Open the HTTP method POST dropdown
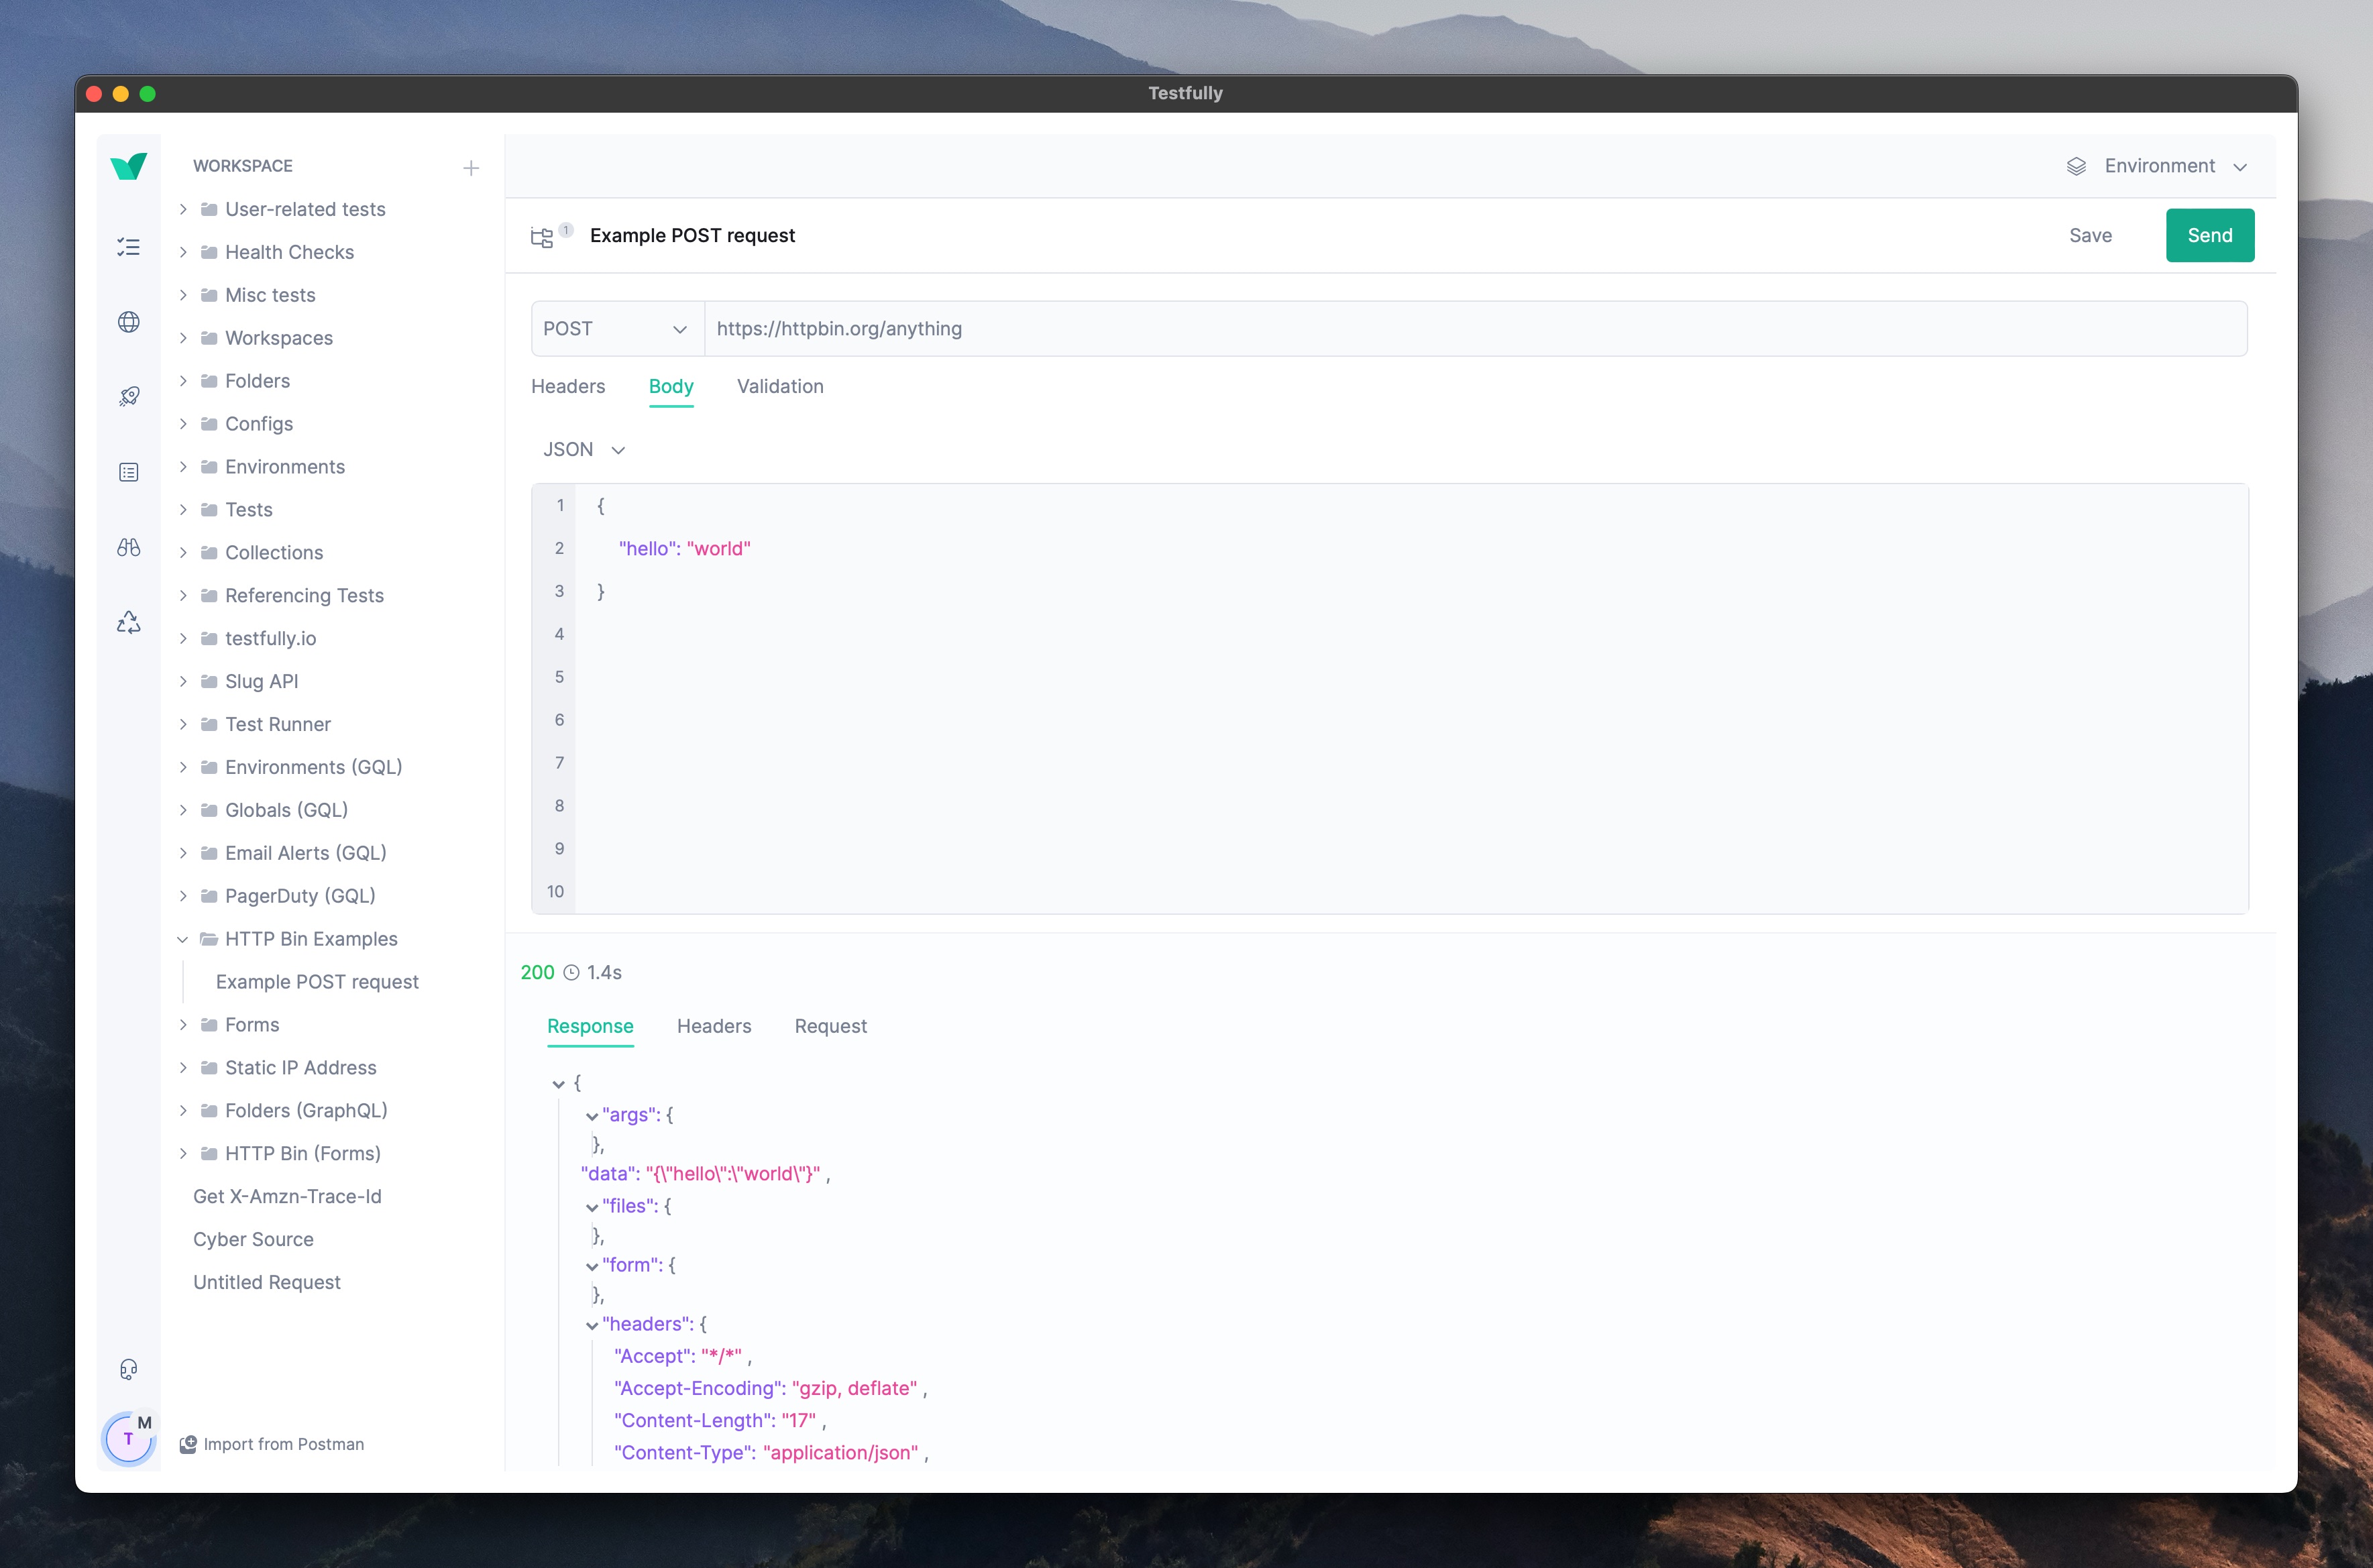The height and width of the screenshot is (1568, 2373). (x=617, y=329)
